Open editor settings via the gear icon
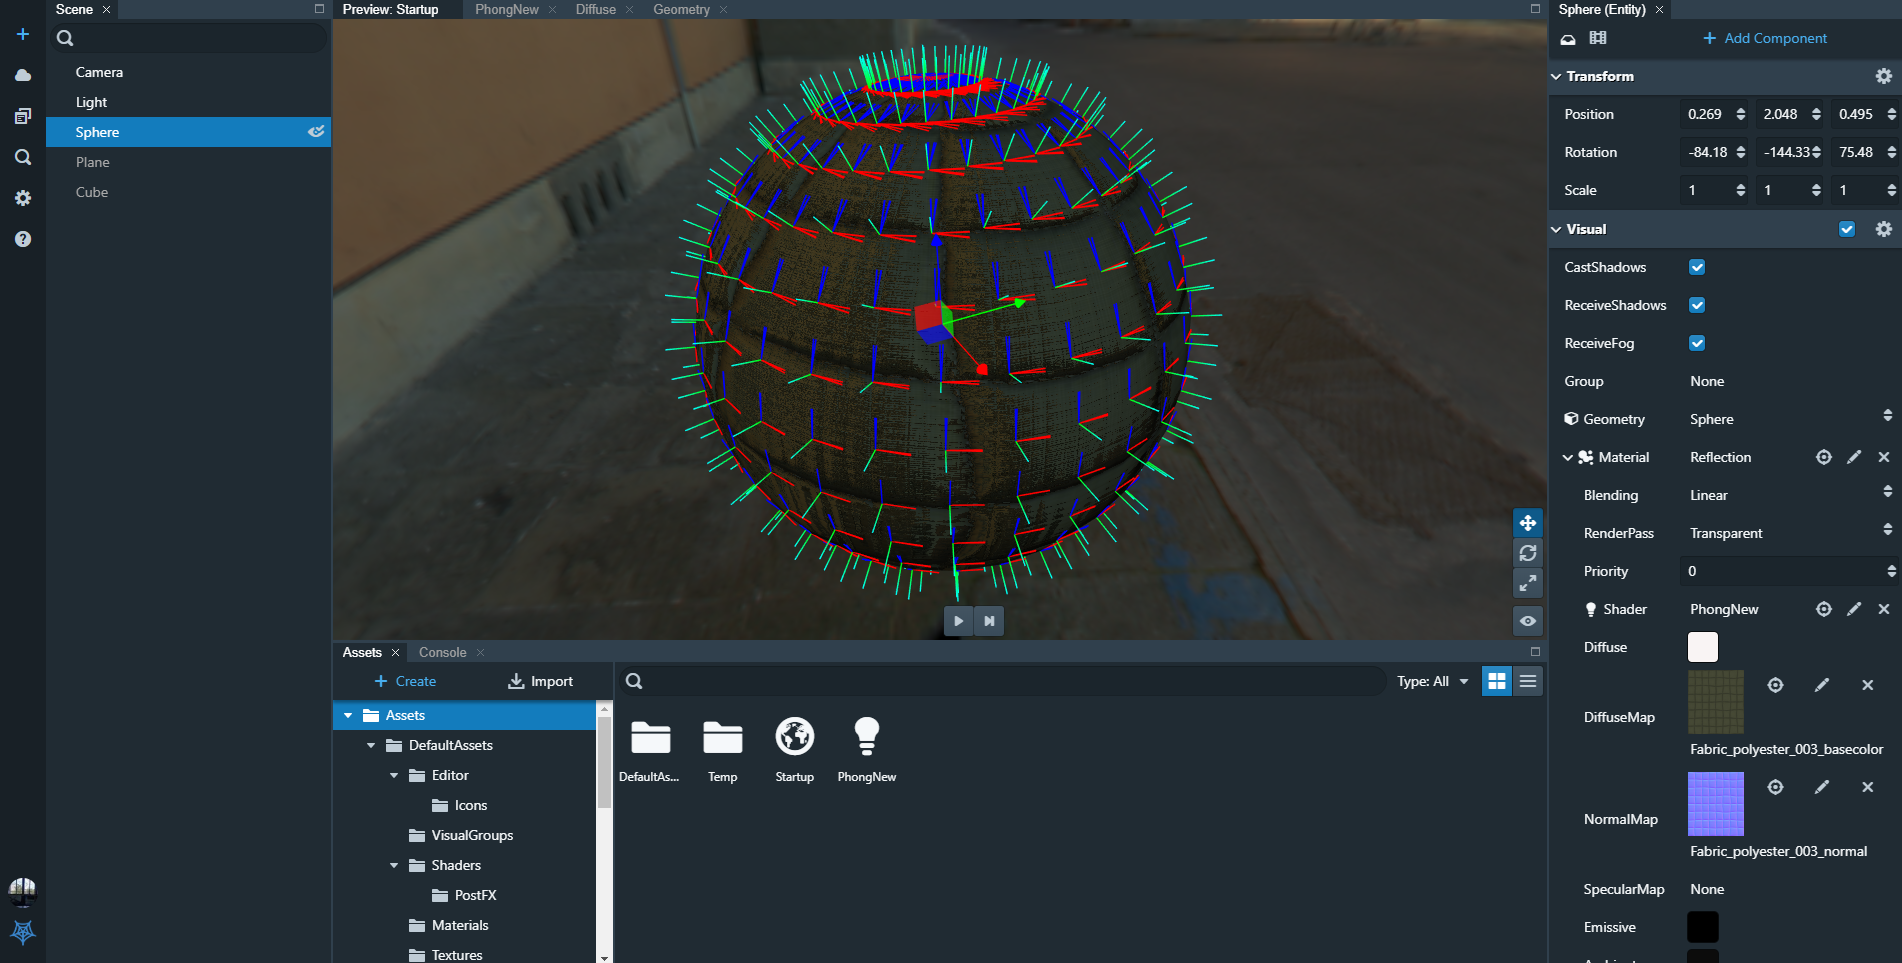The height and width of the screenshot is (963, 1902). coord(22,198)
